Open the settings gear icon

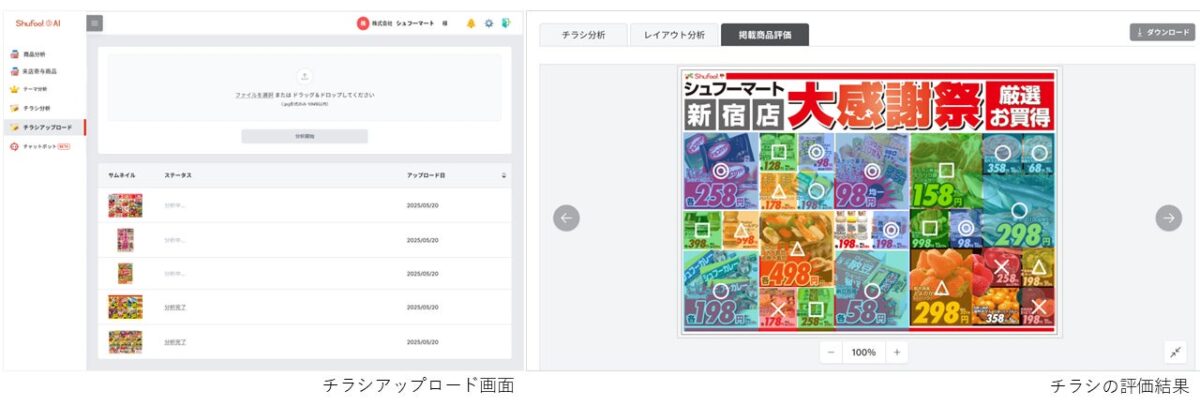pyautogui.click(x=489, y=23)
